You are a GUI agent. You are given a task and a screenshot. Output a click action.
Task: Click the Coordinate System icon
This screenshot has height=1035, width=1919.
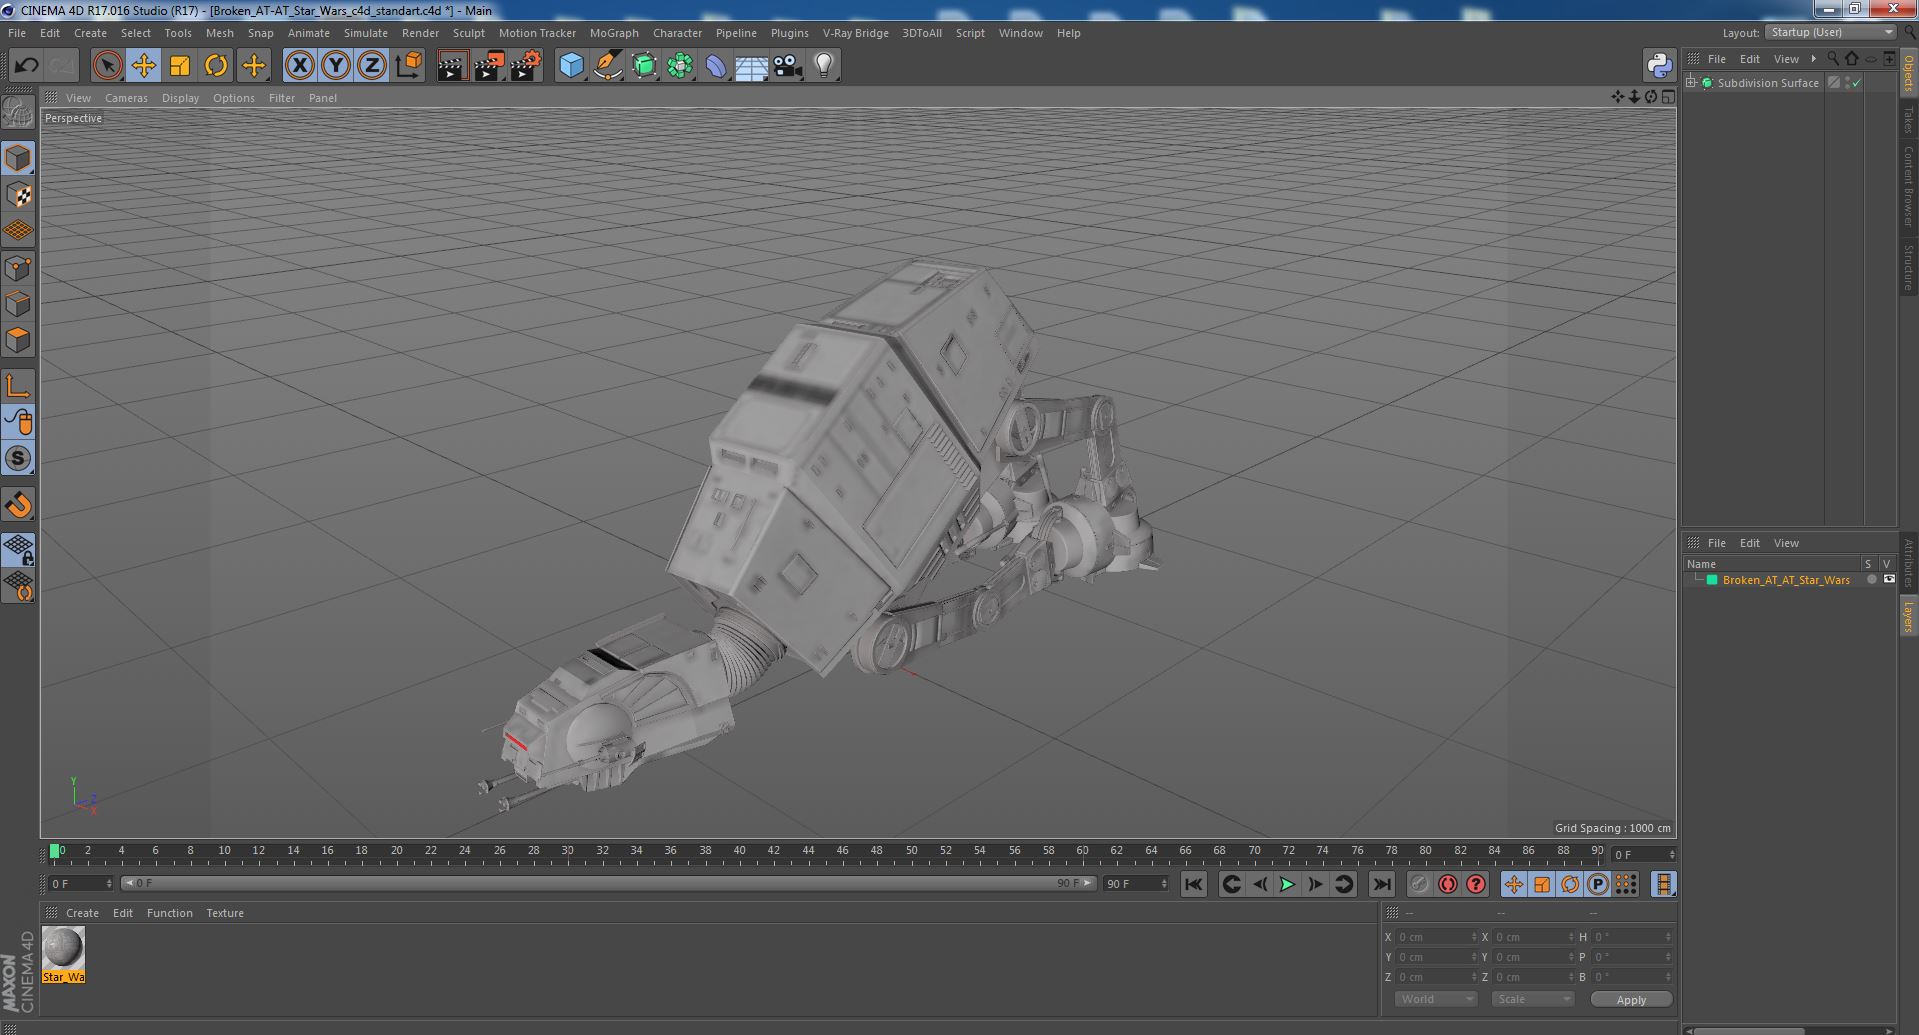pos(408,66)
